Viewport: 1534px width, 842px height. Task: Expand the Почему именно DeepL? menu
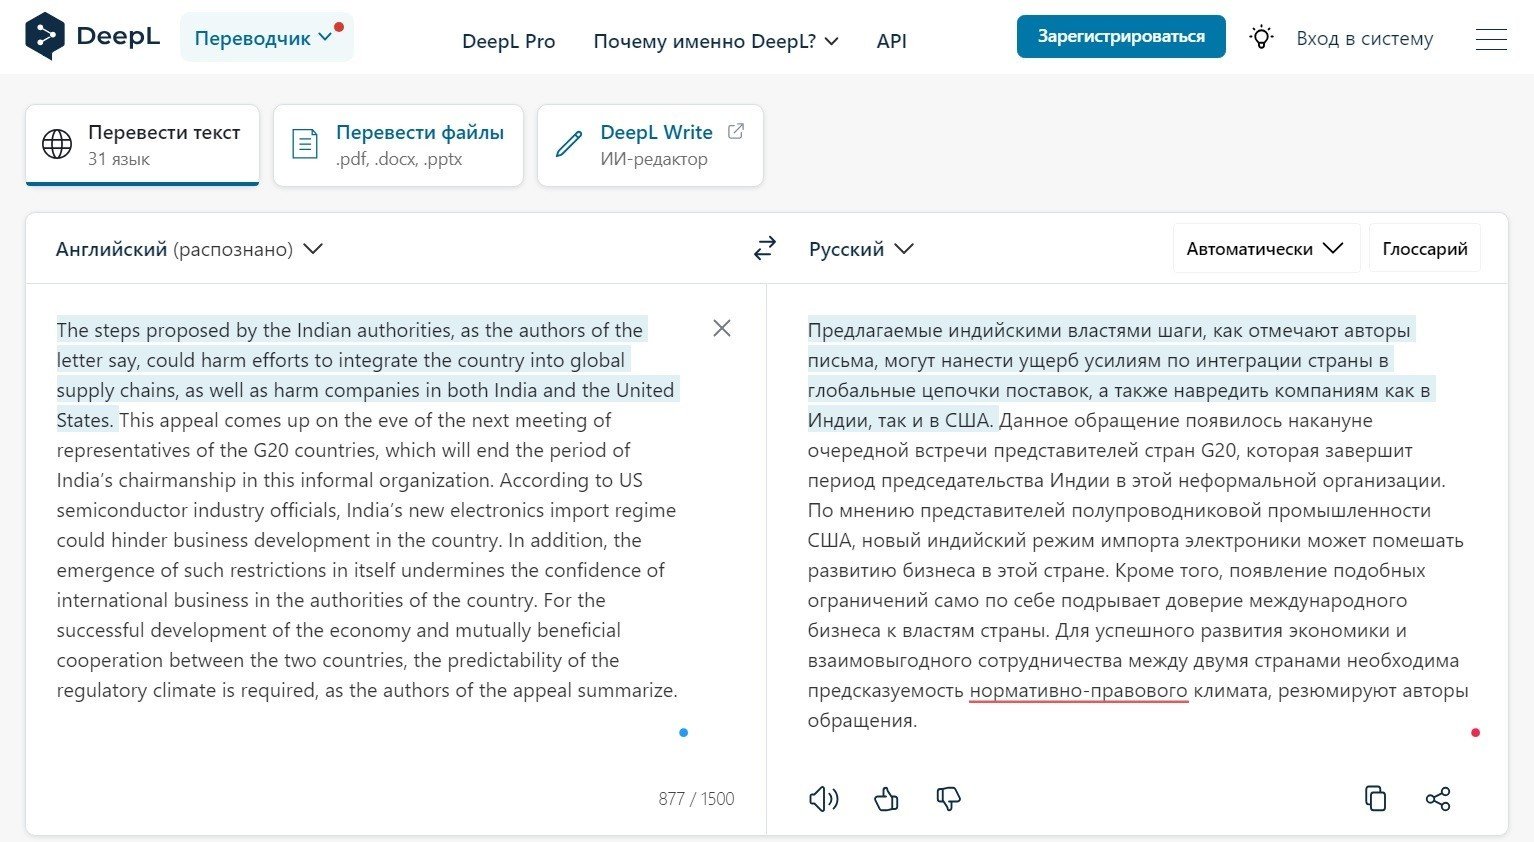tap(716, 41)
